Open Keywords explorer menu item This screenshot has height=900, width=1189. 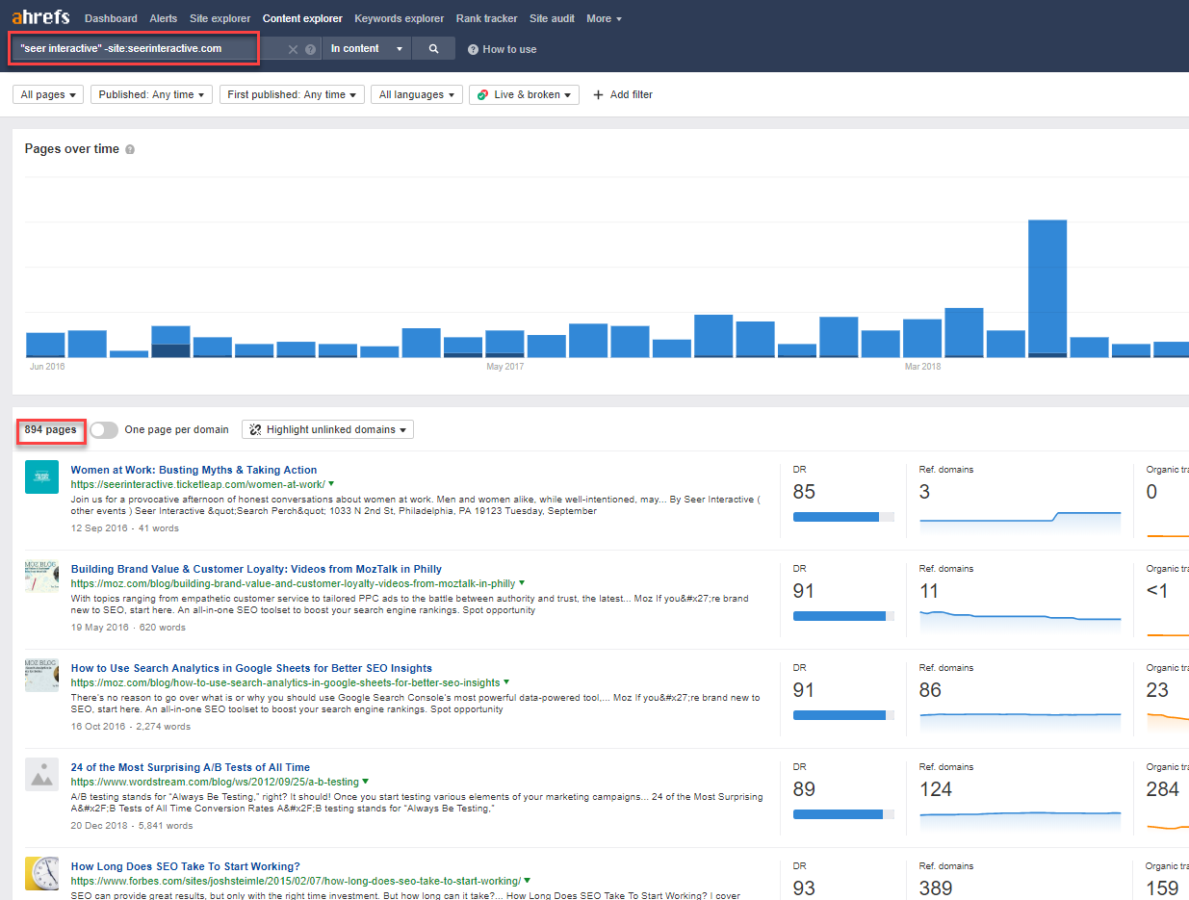(399, 19)
